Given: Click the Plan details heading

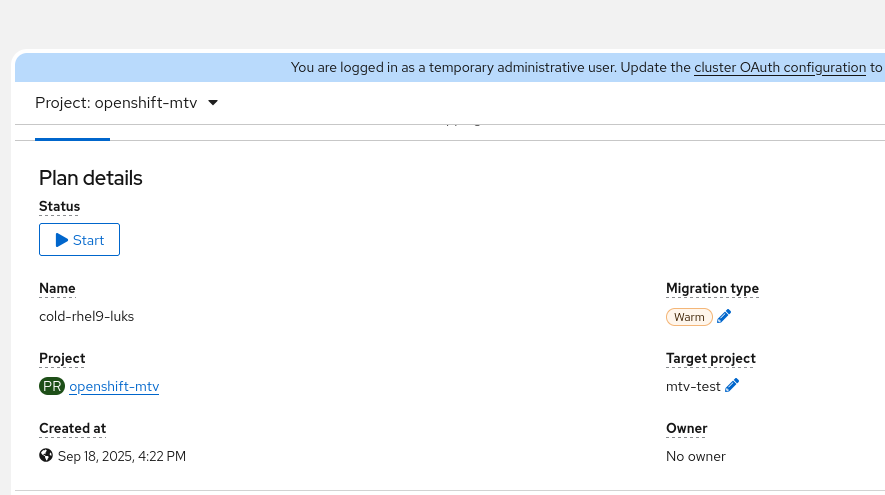Looking at the screenshot, I should [91, 178].
